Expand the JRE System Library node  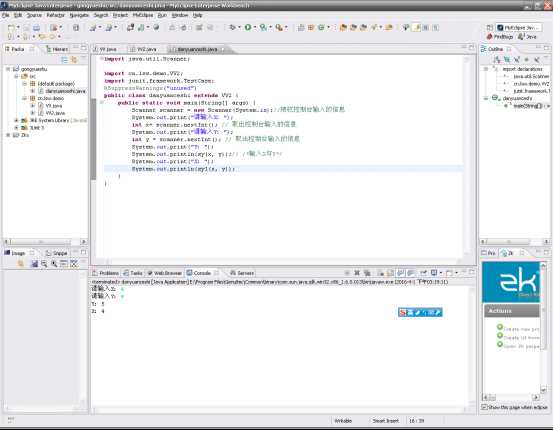pos(16,120)
